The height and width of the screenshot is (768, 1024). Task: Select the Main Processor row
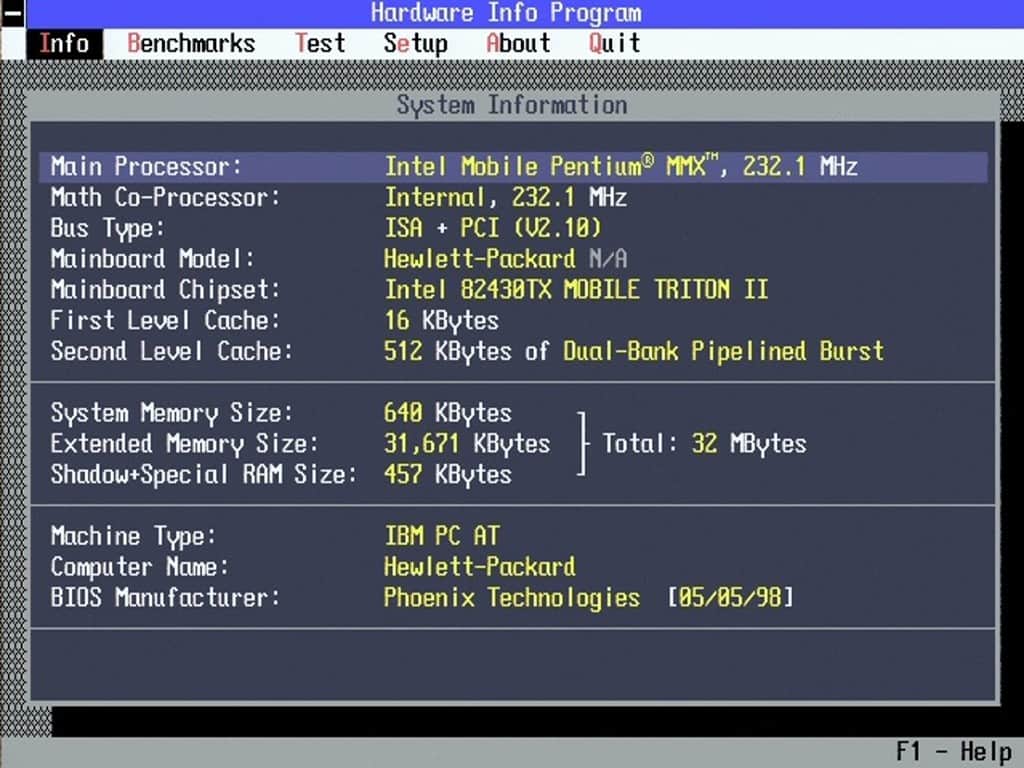513,167
